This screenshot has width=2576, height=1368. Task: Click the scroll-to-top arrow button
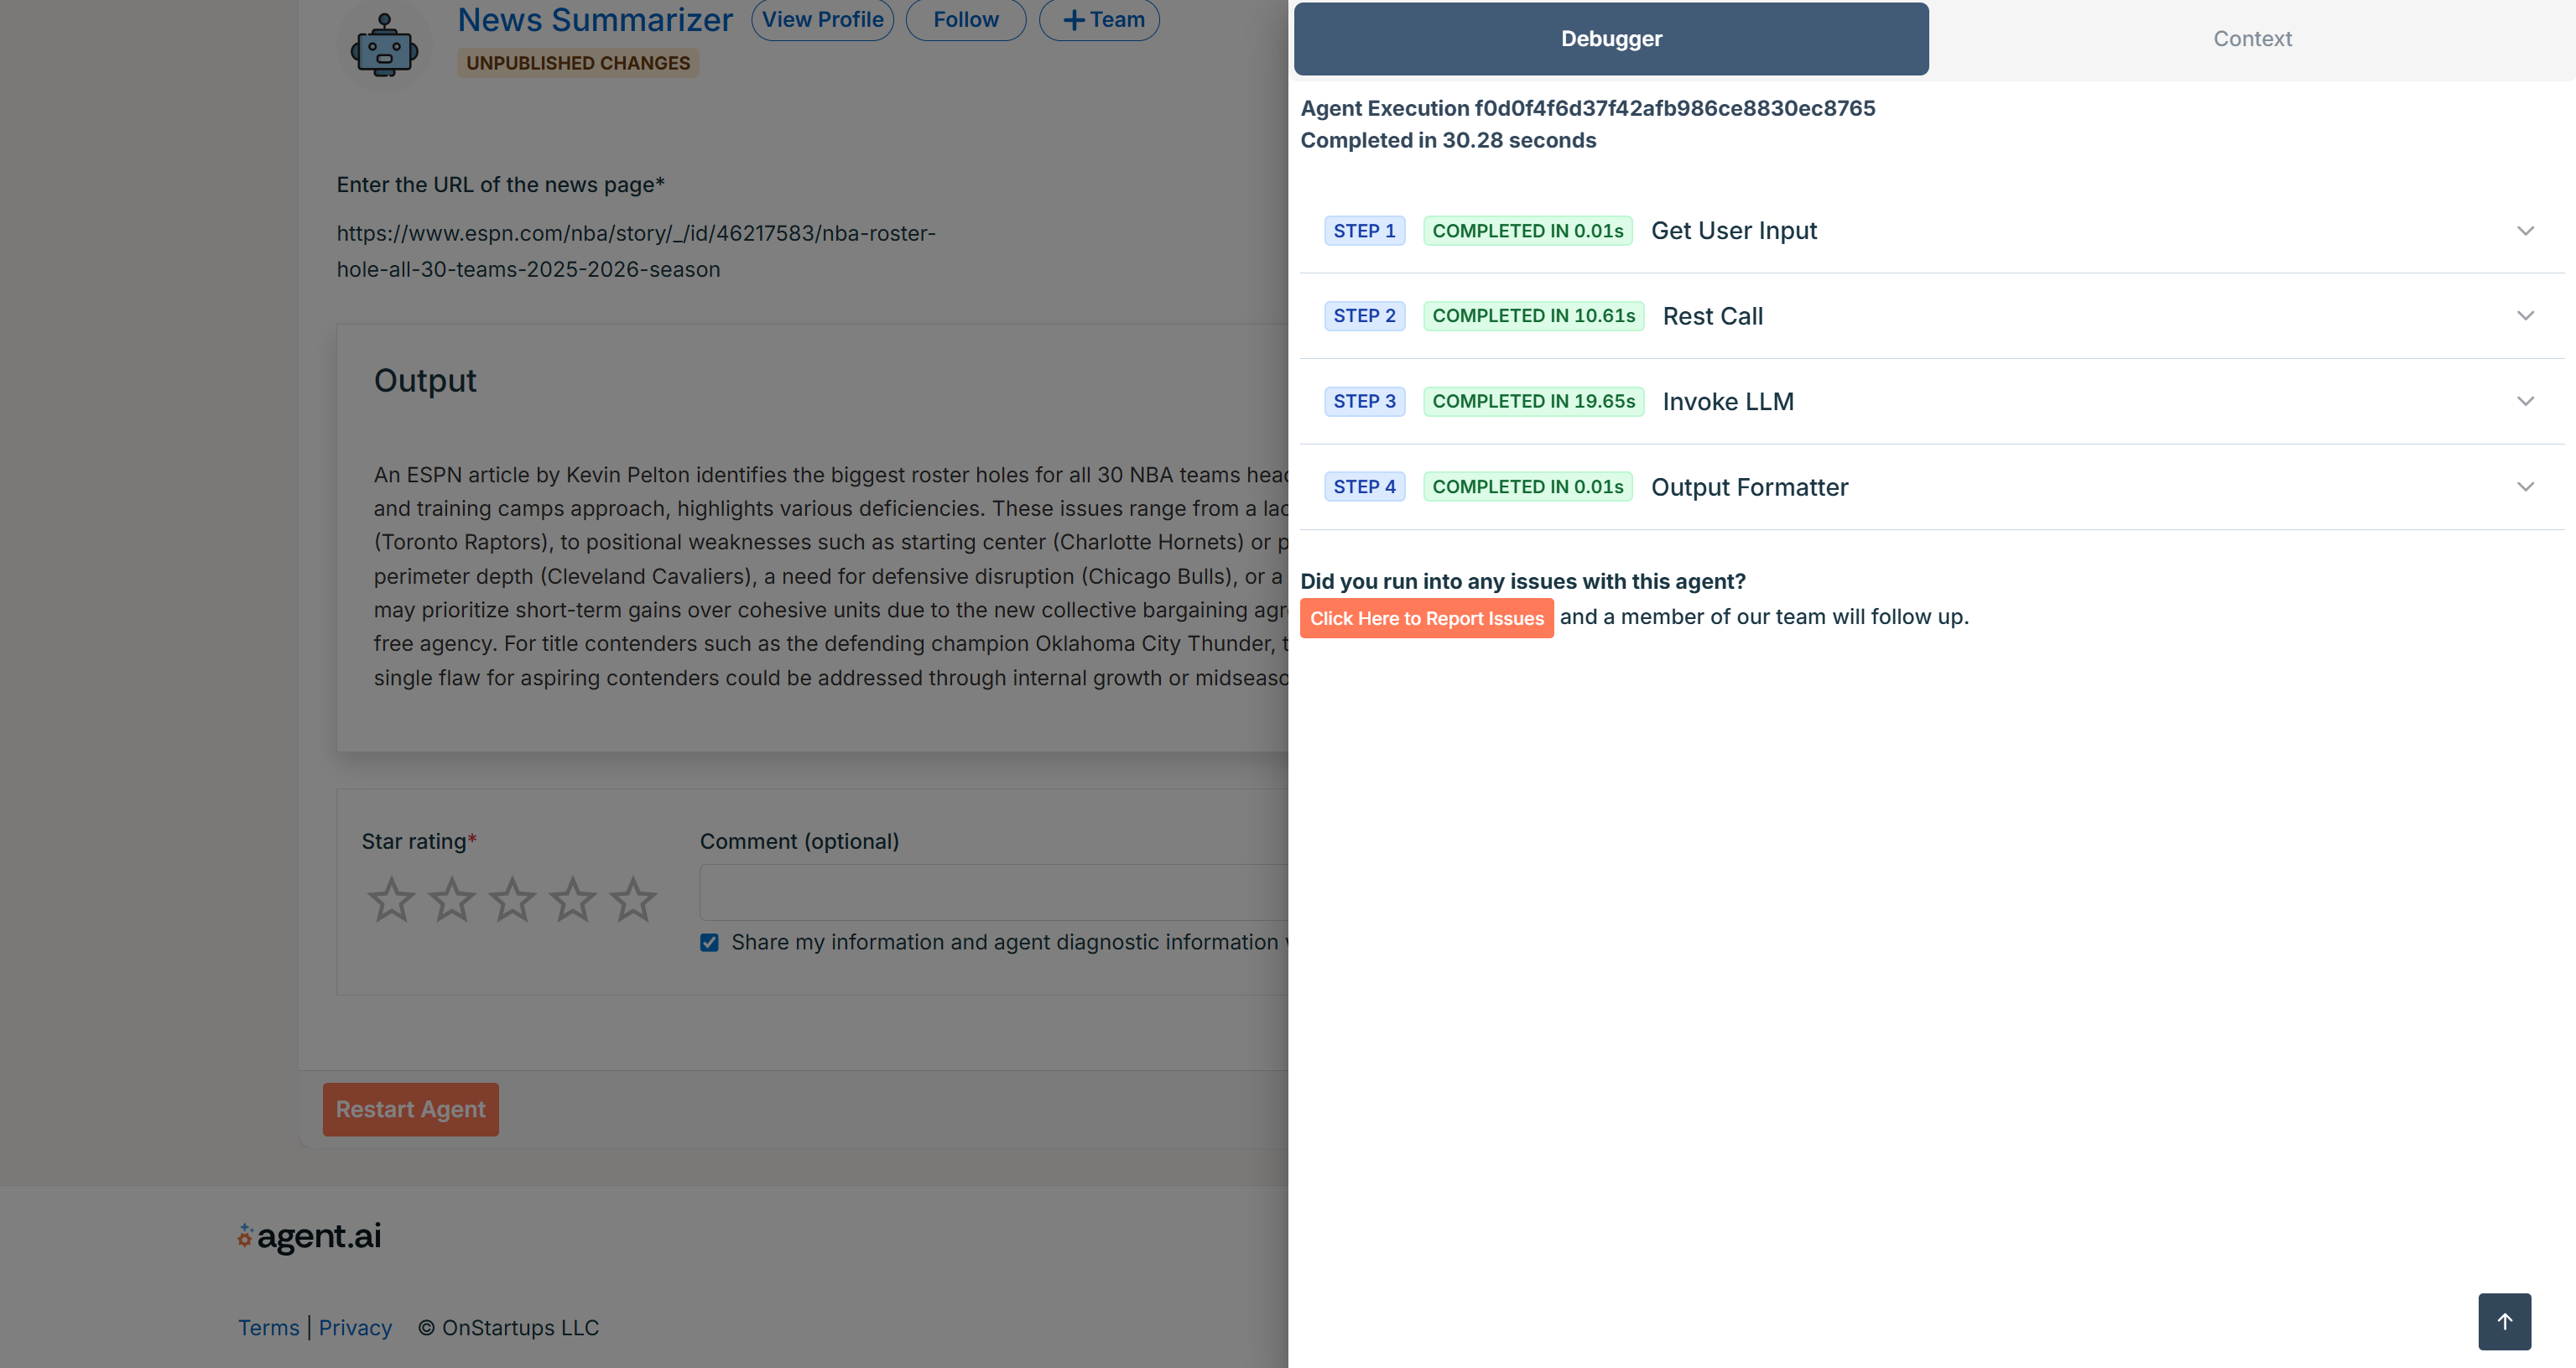click(2503, 1321)
